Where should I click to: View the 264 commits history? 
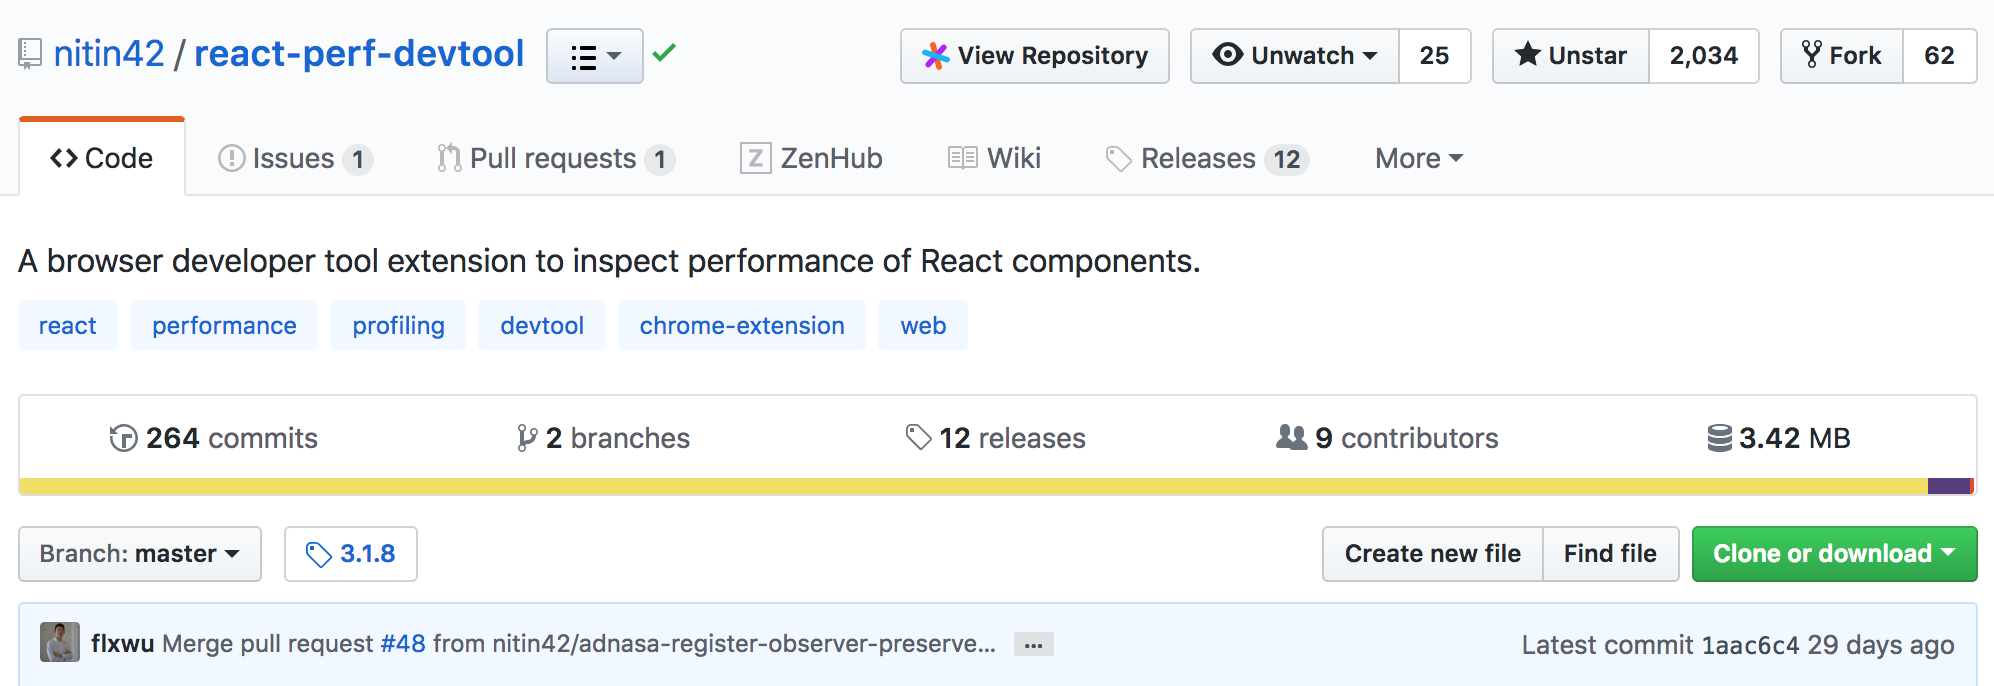[213, 438]
